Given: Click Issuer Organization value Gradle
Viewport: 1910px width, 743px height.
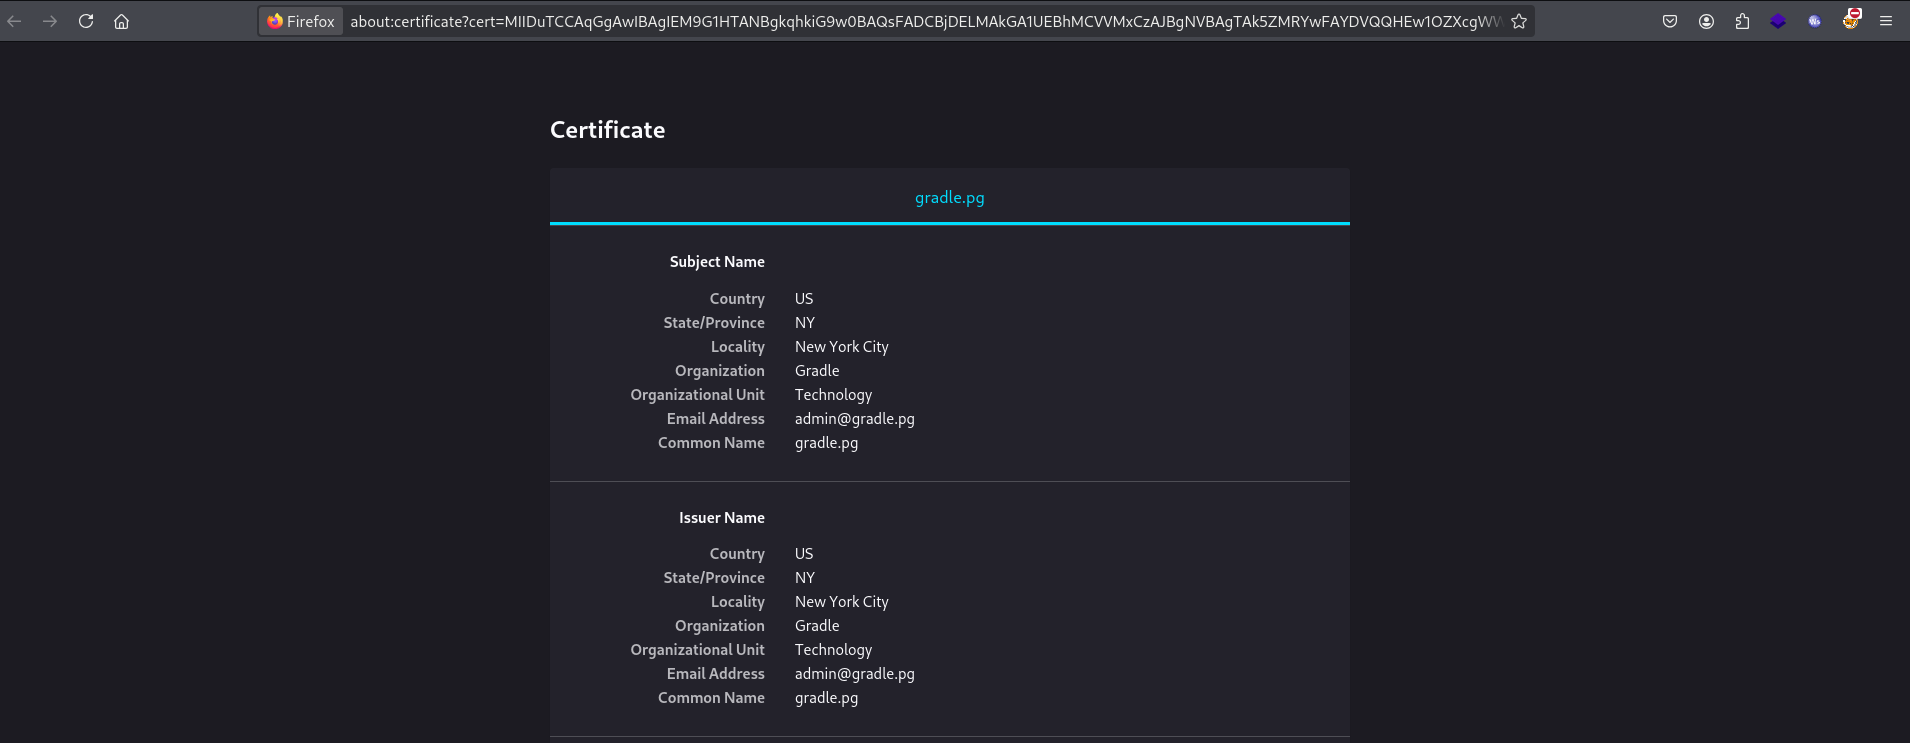Looking at the screenshot, I should pos(817,626).
